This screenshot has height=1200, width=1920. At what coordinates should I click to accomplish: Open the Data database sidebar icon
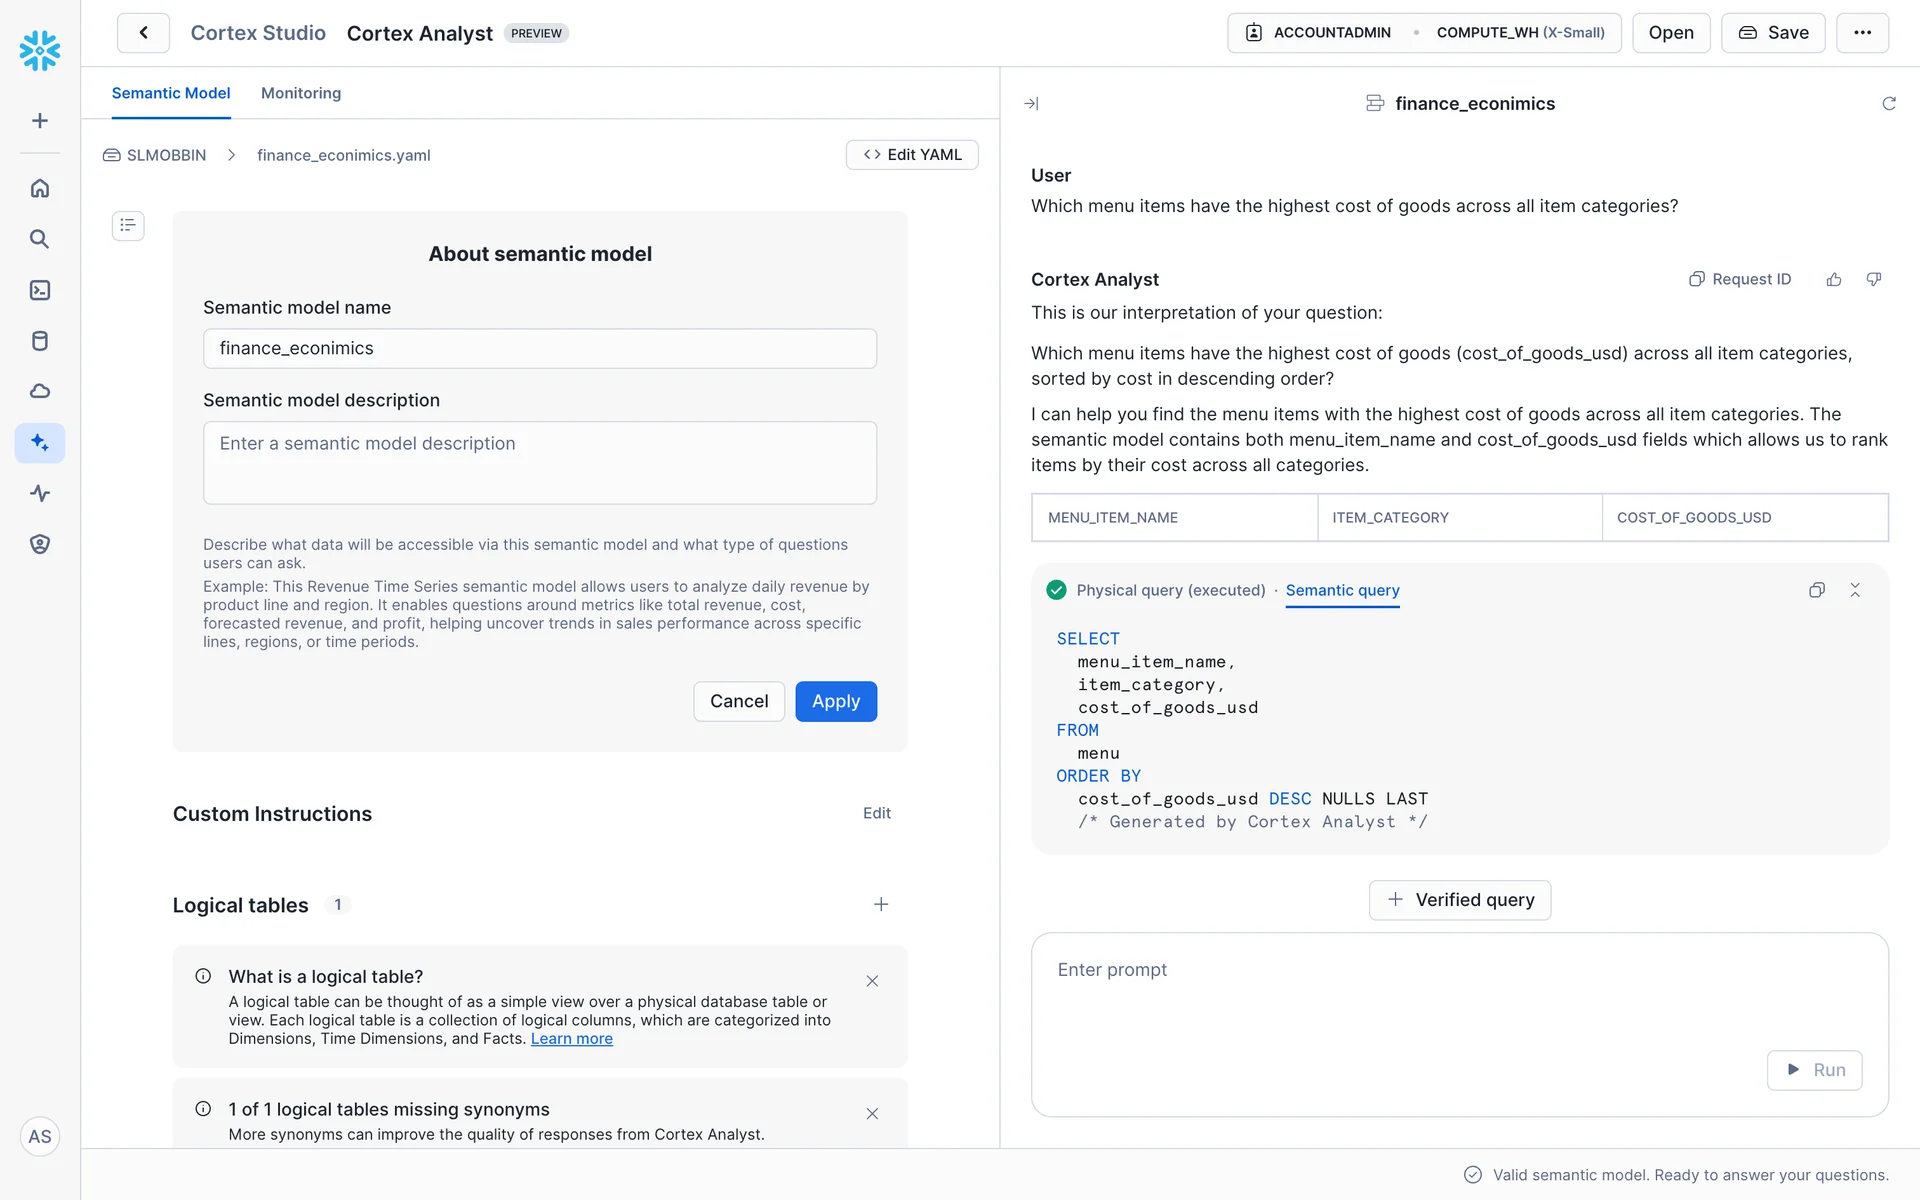coord(40,341)
